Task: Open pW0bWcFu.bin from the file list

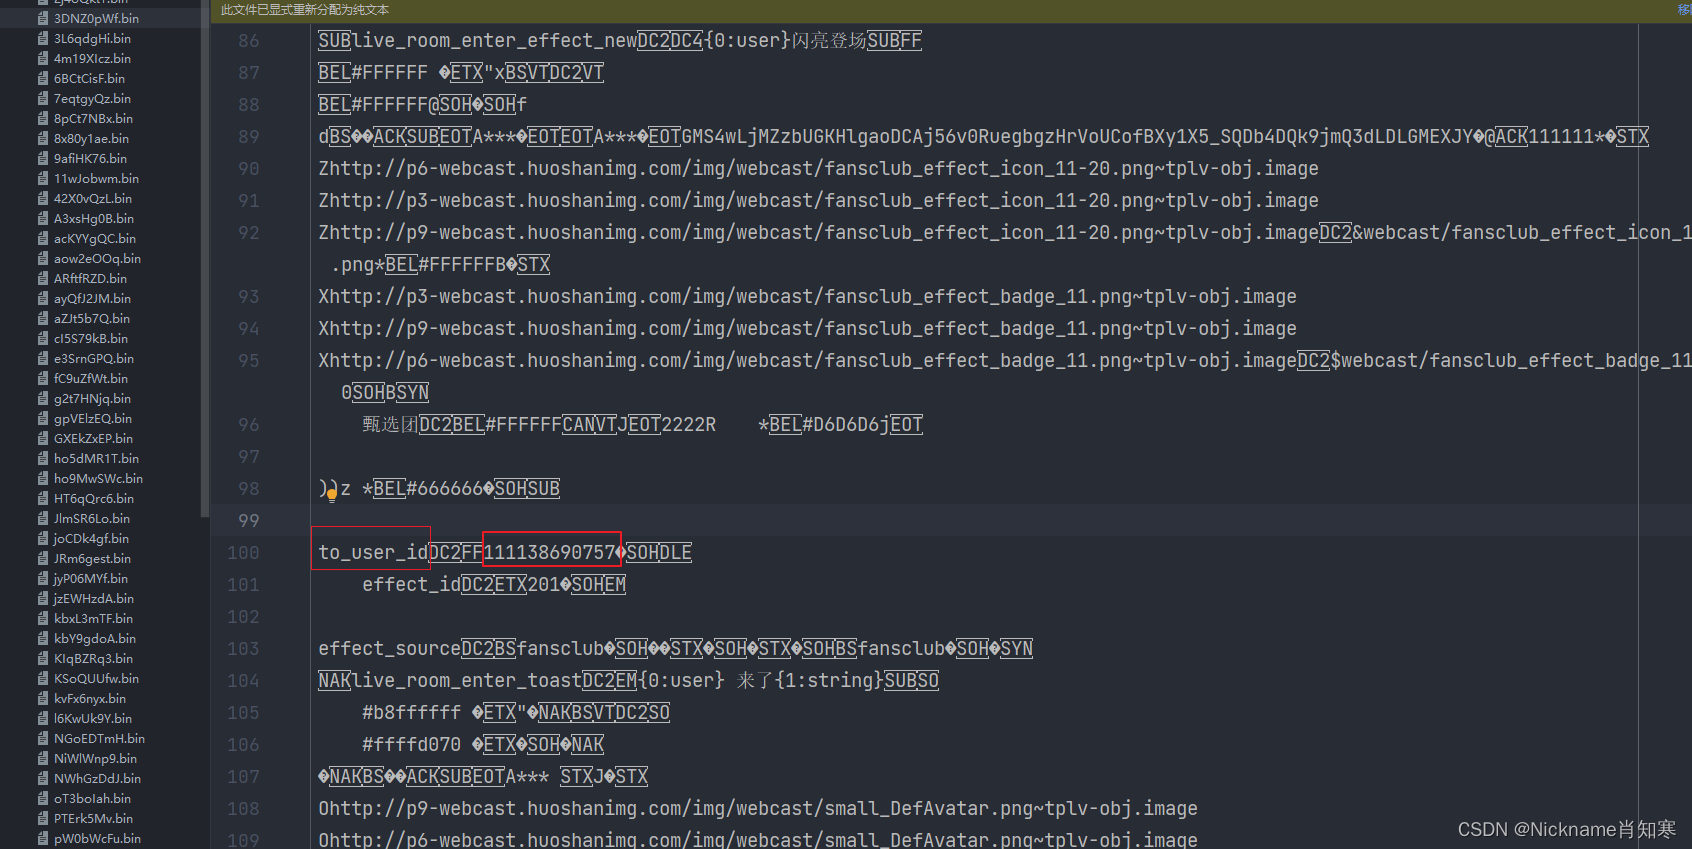Action: point(97,838)
